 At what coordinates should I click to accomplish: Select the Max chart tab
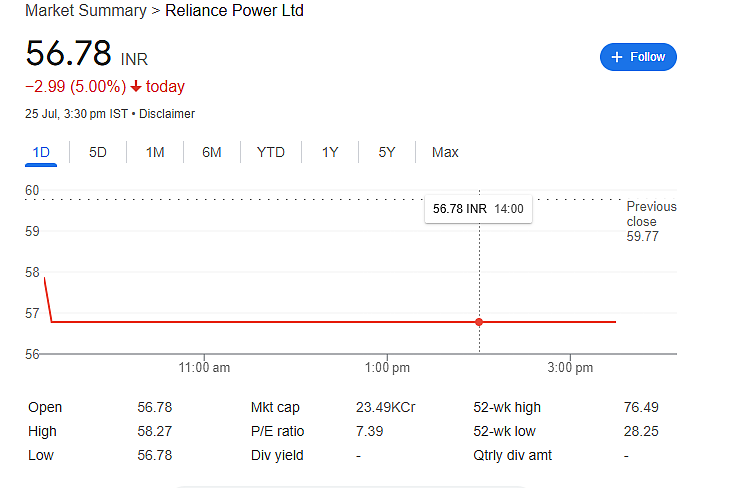[x=445, y=152]
